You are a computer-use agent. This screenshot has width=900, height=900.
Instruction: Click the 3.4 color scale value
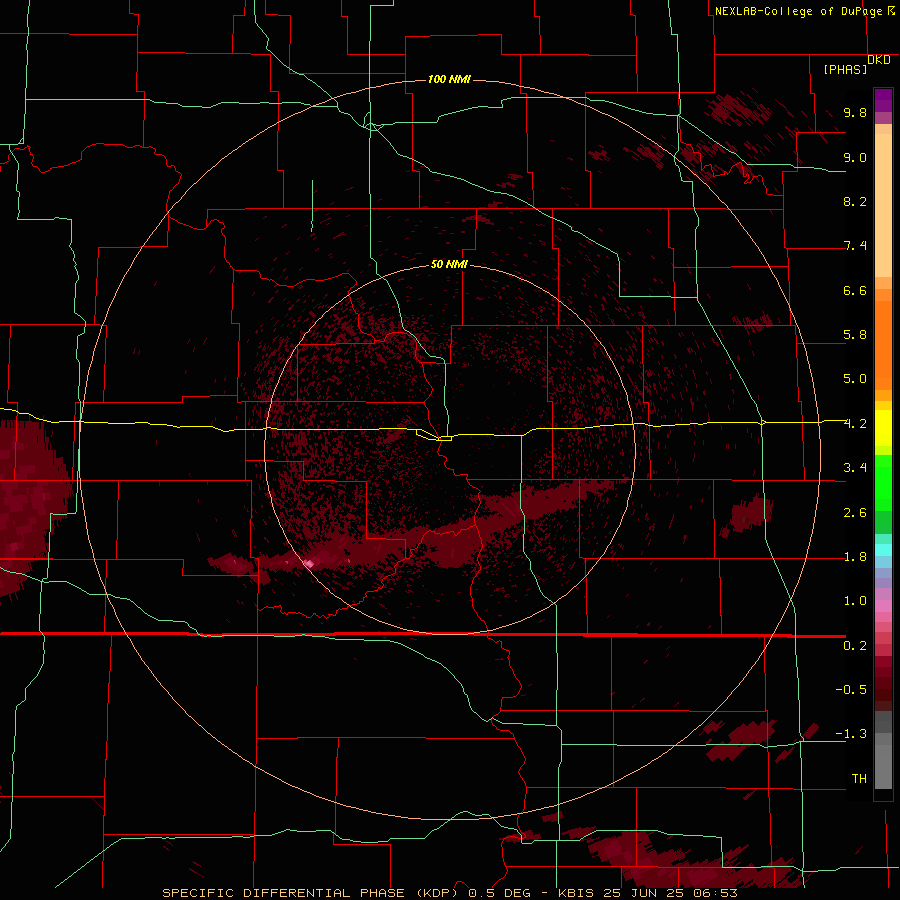[x=855, y=468]
